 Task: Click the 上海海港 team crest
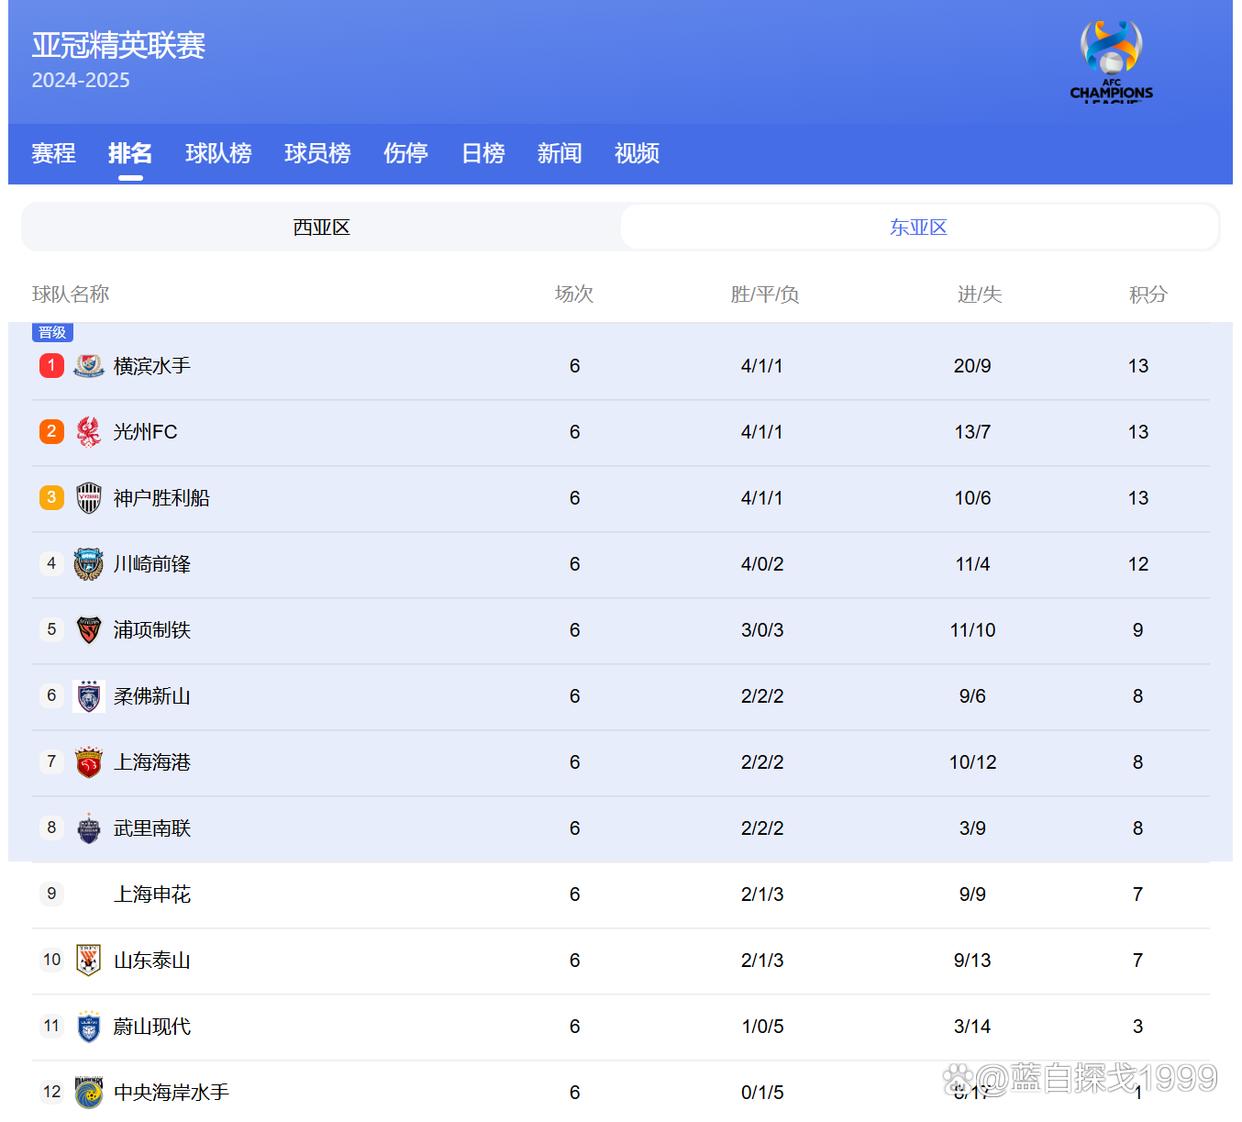[89, 762]
